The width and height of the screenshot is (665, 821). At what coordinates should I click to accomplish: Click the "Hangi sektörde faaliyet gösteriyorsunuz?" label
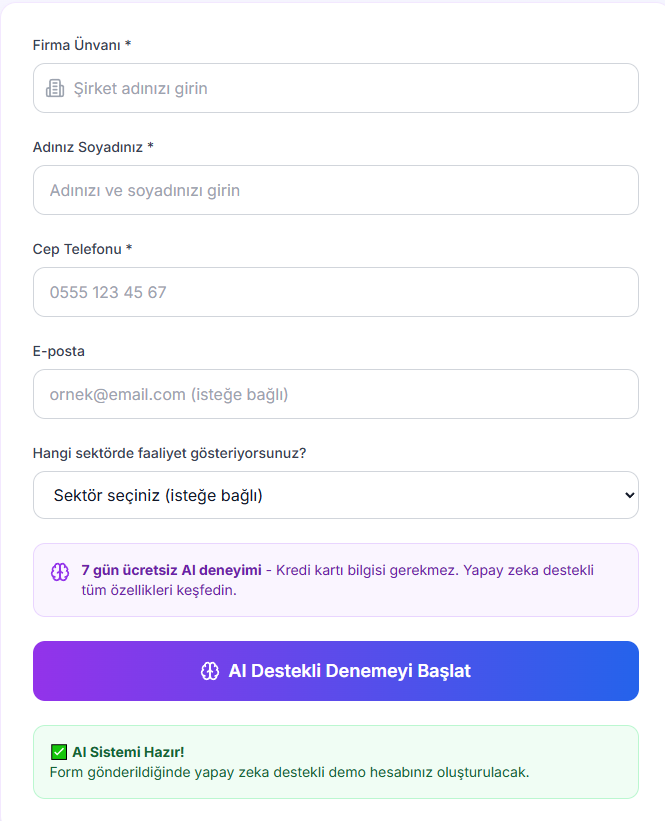pyautogui.click(x=168, y=453)
